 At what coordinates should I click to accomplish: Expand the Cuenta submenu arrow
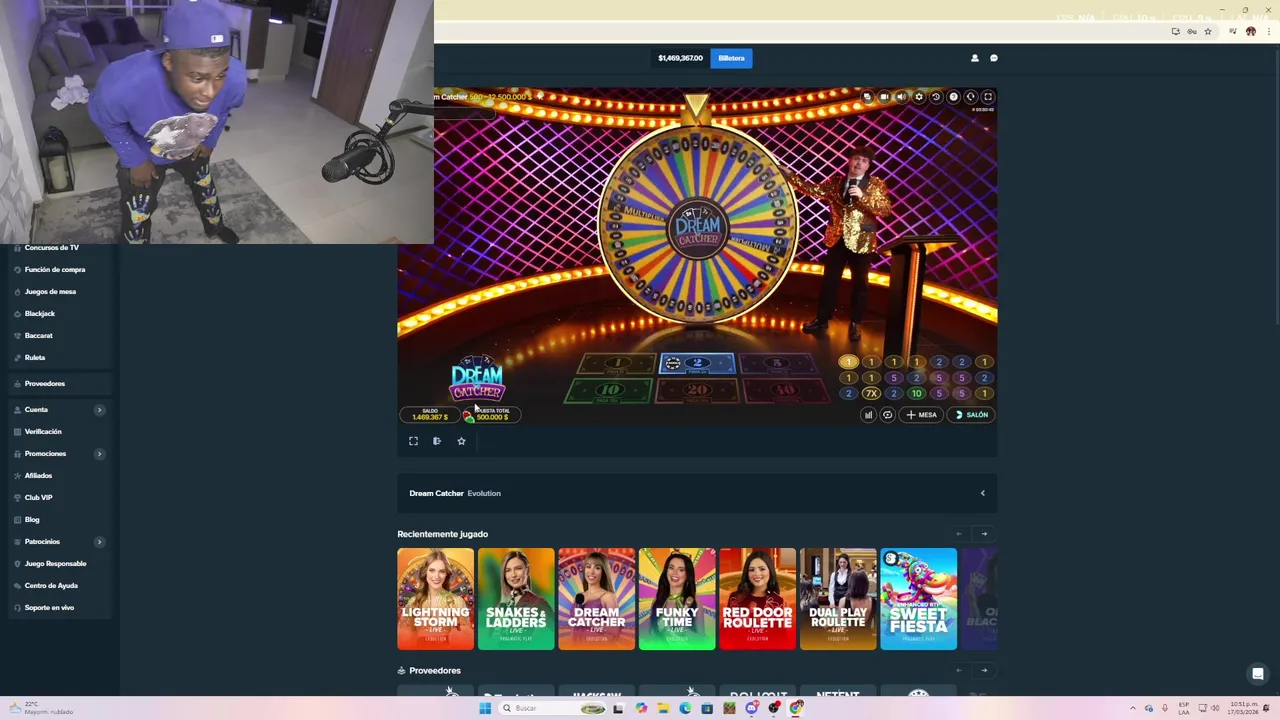(99, 410)
